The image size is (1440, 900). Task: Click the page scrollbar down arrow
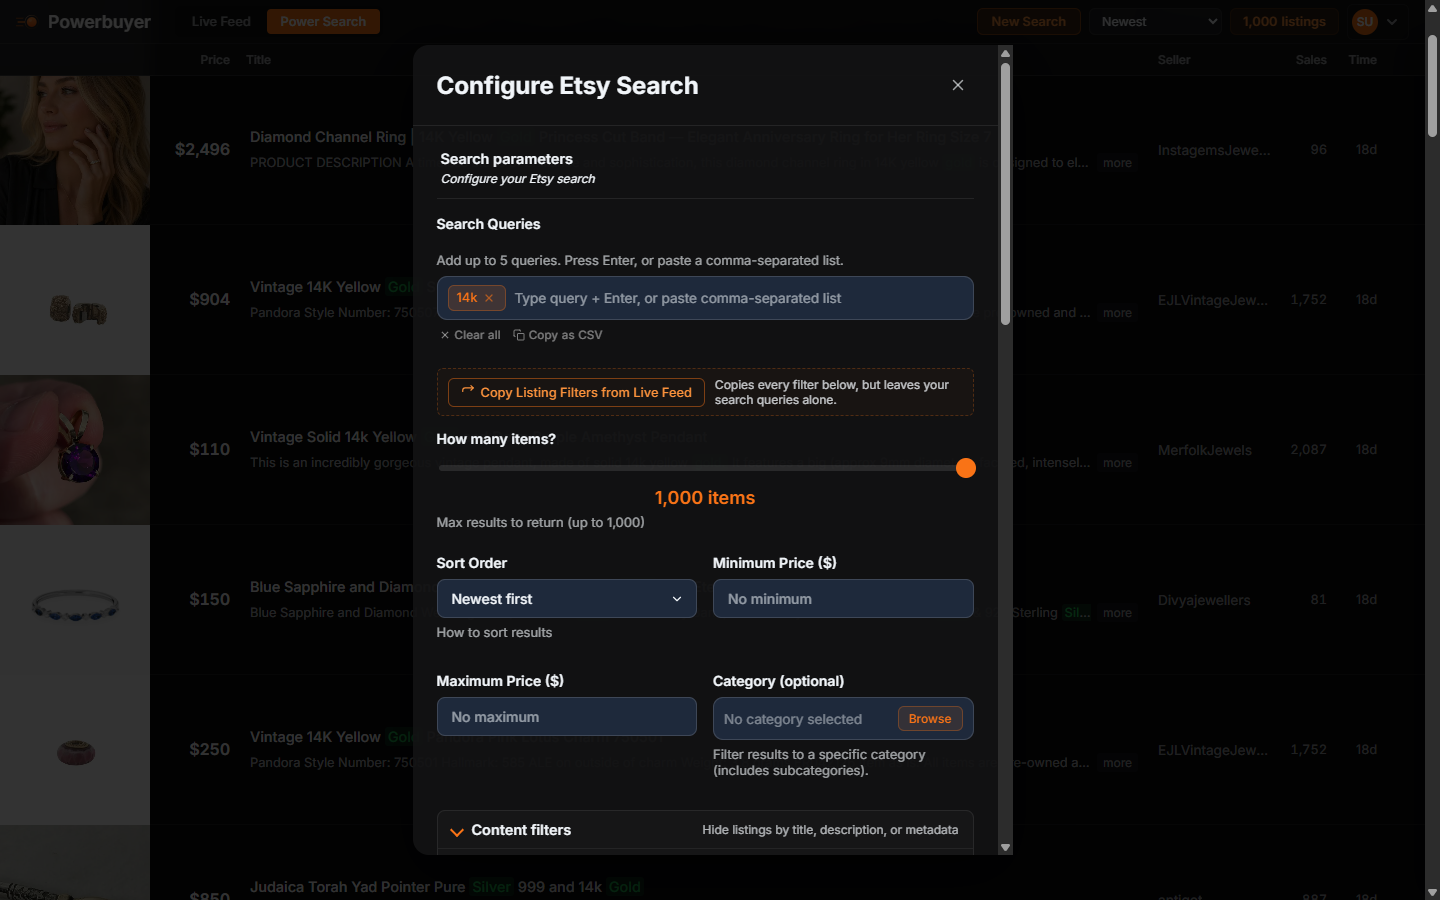(x=1432, y=892)
